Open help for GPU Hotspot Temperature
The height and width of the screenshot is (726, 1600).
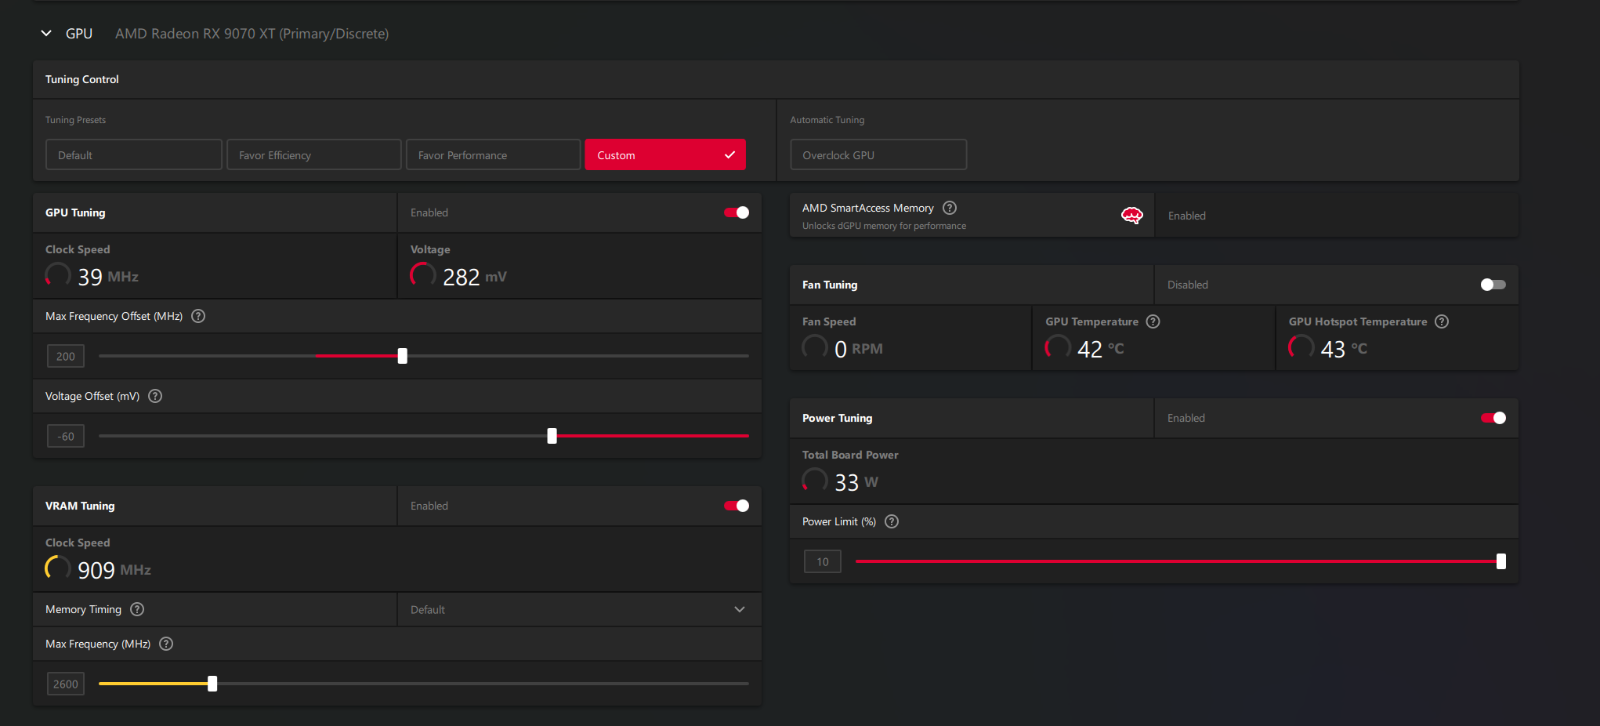1442,321
